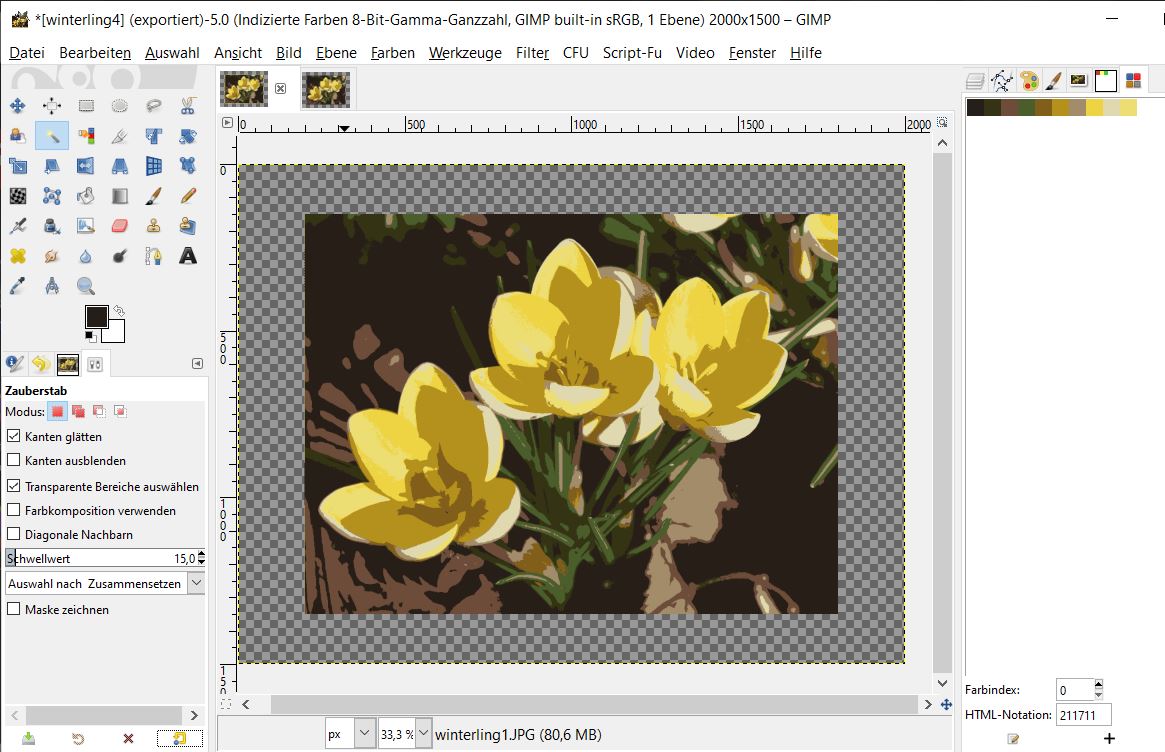Choose subtract from selection mode (third Modus icon)
The image size is (1165, 752).
pyautogui.click(x=99, y=411)
